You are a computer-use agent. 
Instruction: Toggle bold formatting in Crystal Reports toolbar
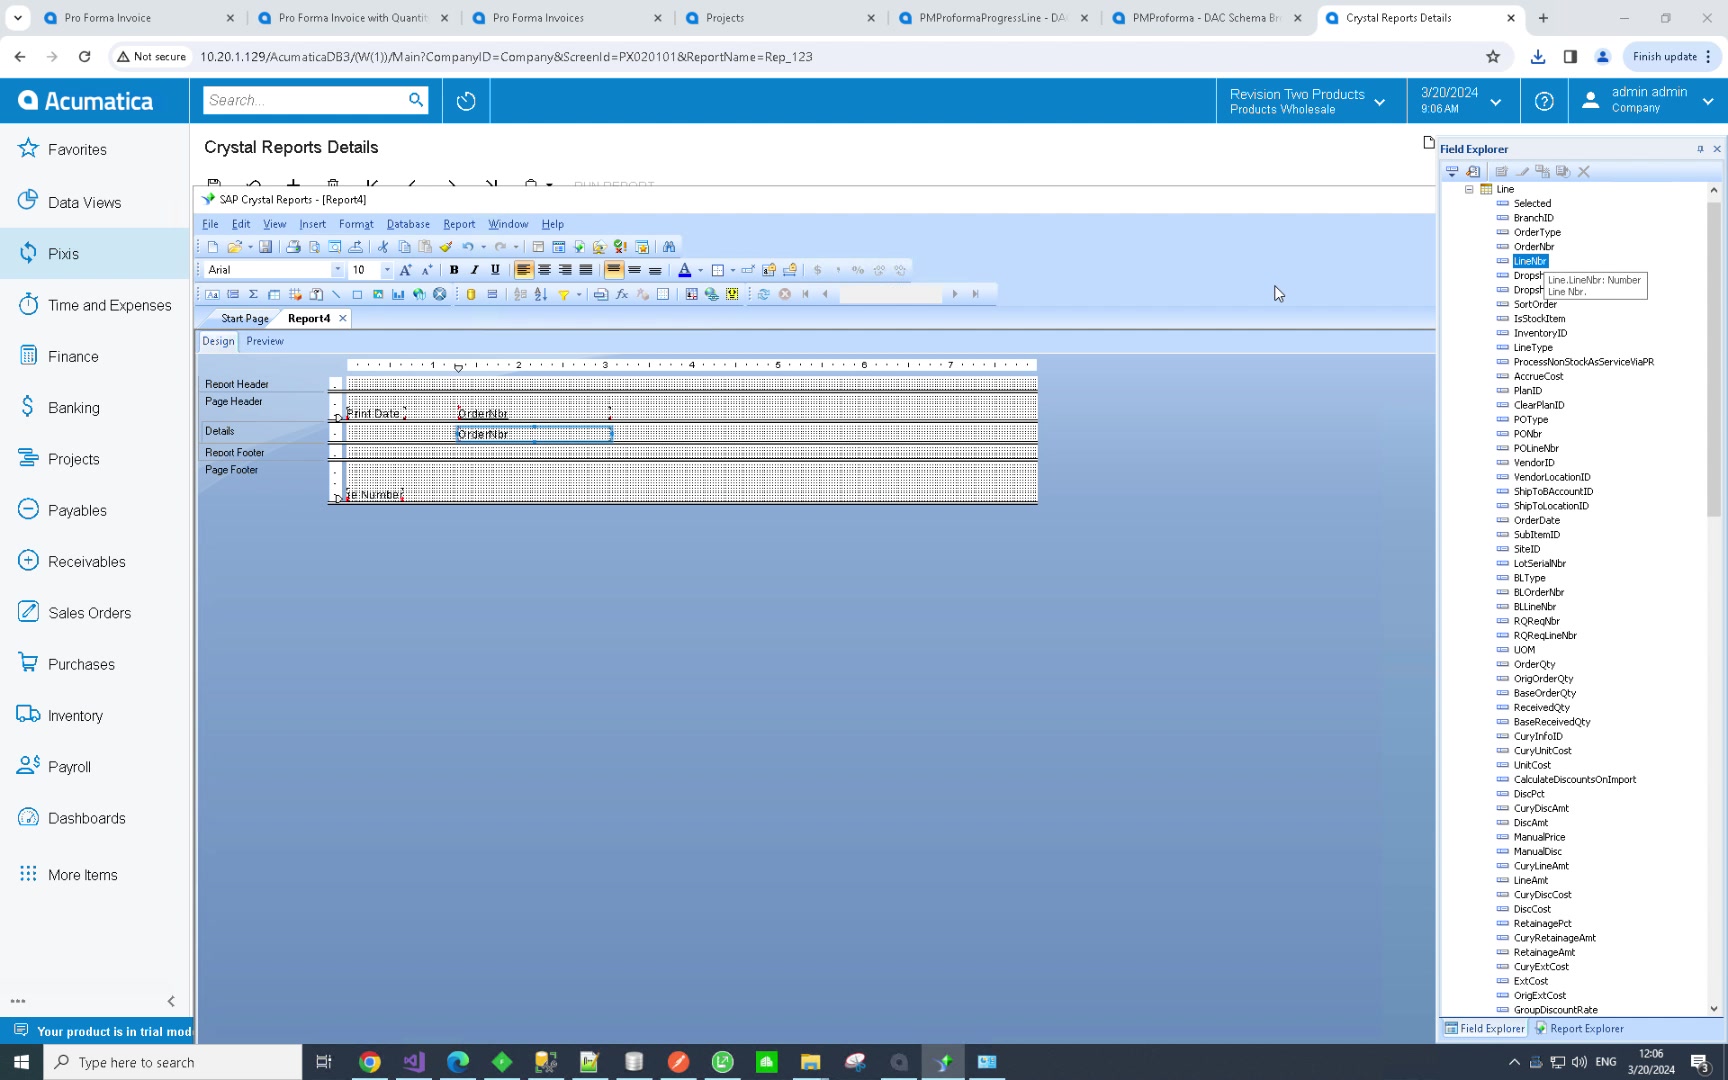454,270
